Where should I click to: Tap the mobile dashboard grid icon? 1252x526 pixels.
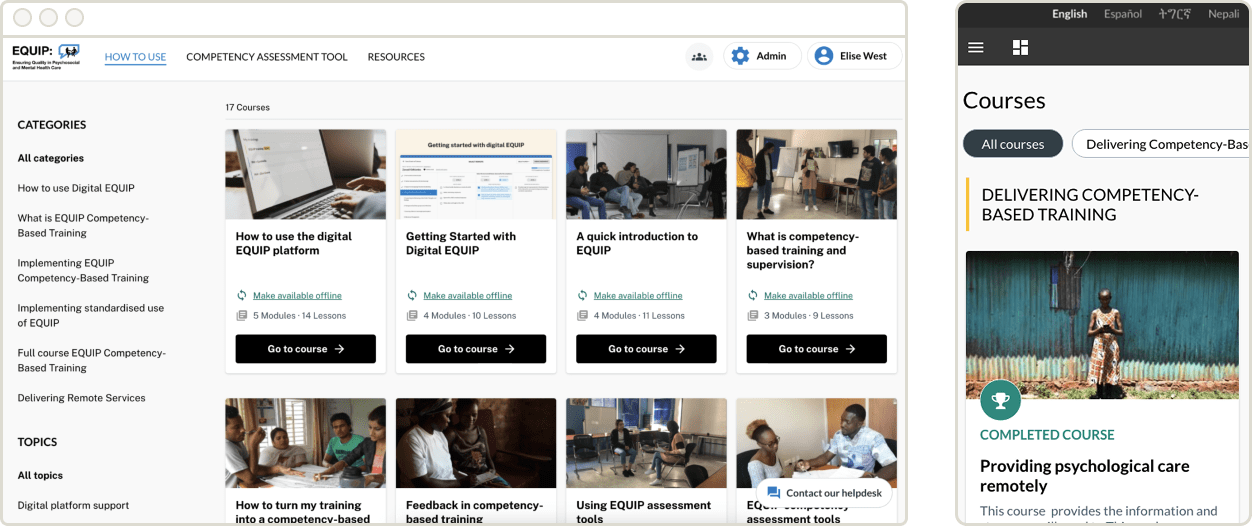[1020, 47]
